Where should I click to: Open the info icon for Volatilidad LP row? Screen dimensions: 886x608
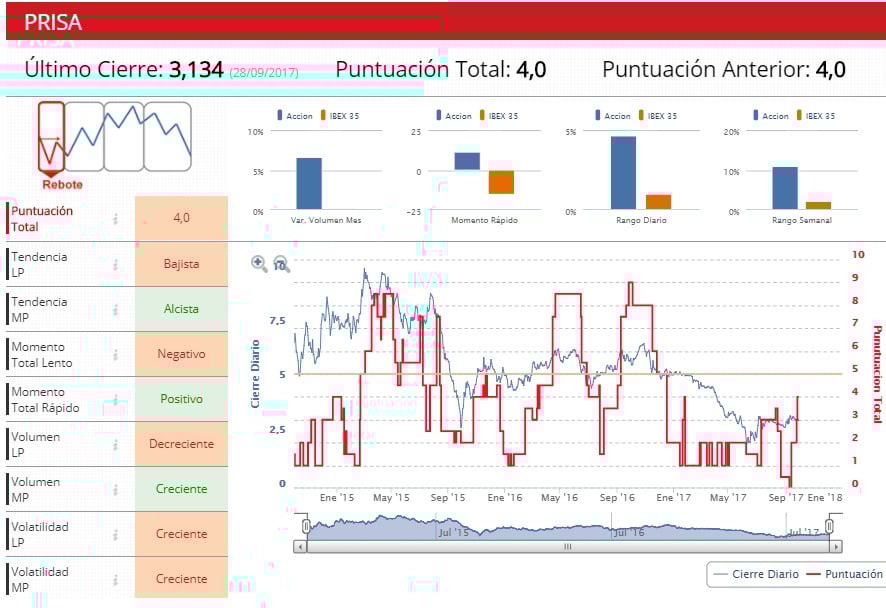coord(115,535)
